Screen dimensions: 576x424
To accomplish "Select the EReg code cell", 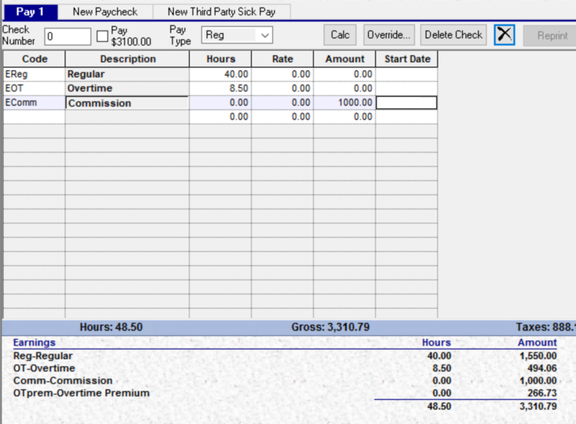I will 34,74.
